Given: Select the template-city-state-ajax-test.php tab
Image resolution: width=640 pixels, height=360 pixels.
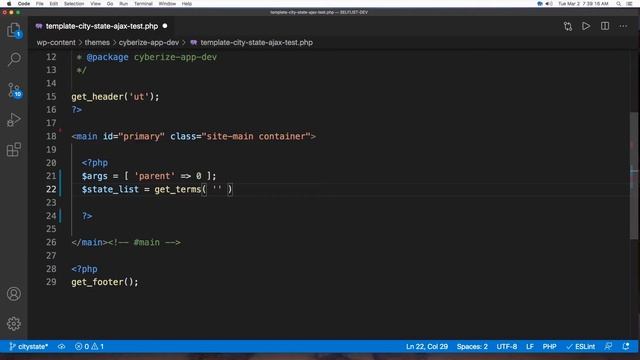Looking at the screenshot, I should click(x=102, y=26).
